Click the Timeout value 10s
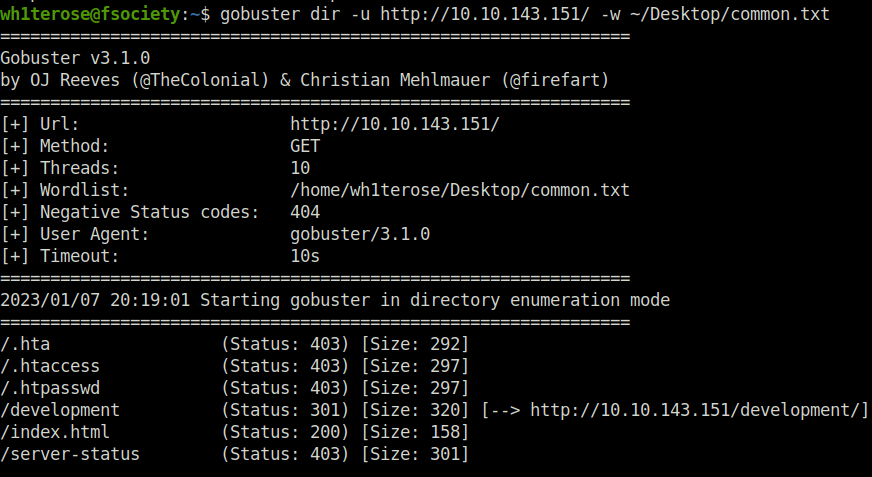The height and width of the screenshot is (477, 872). click(x=305, y=256)
